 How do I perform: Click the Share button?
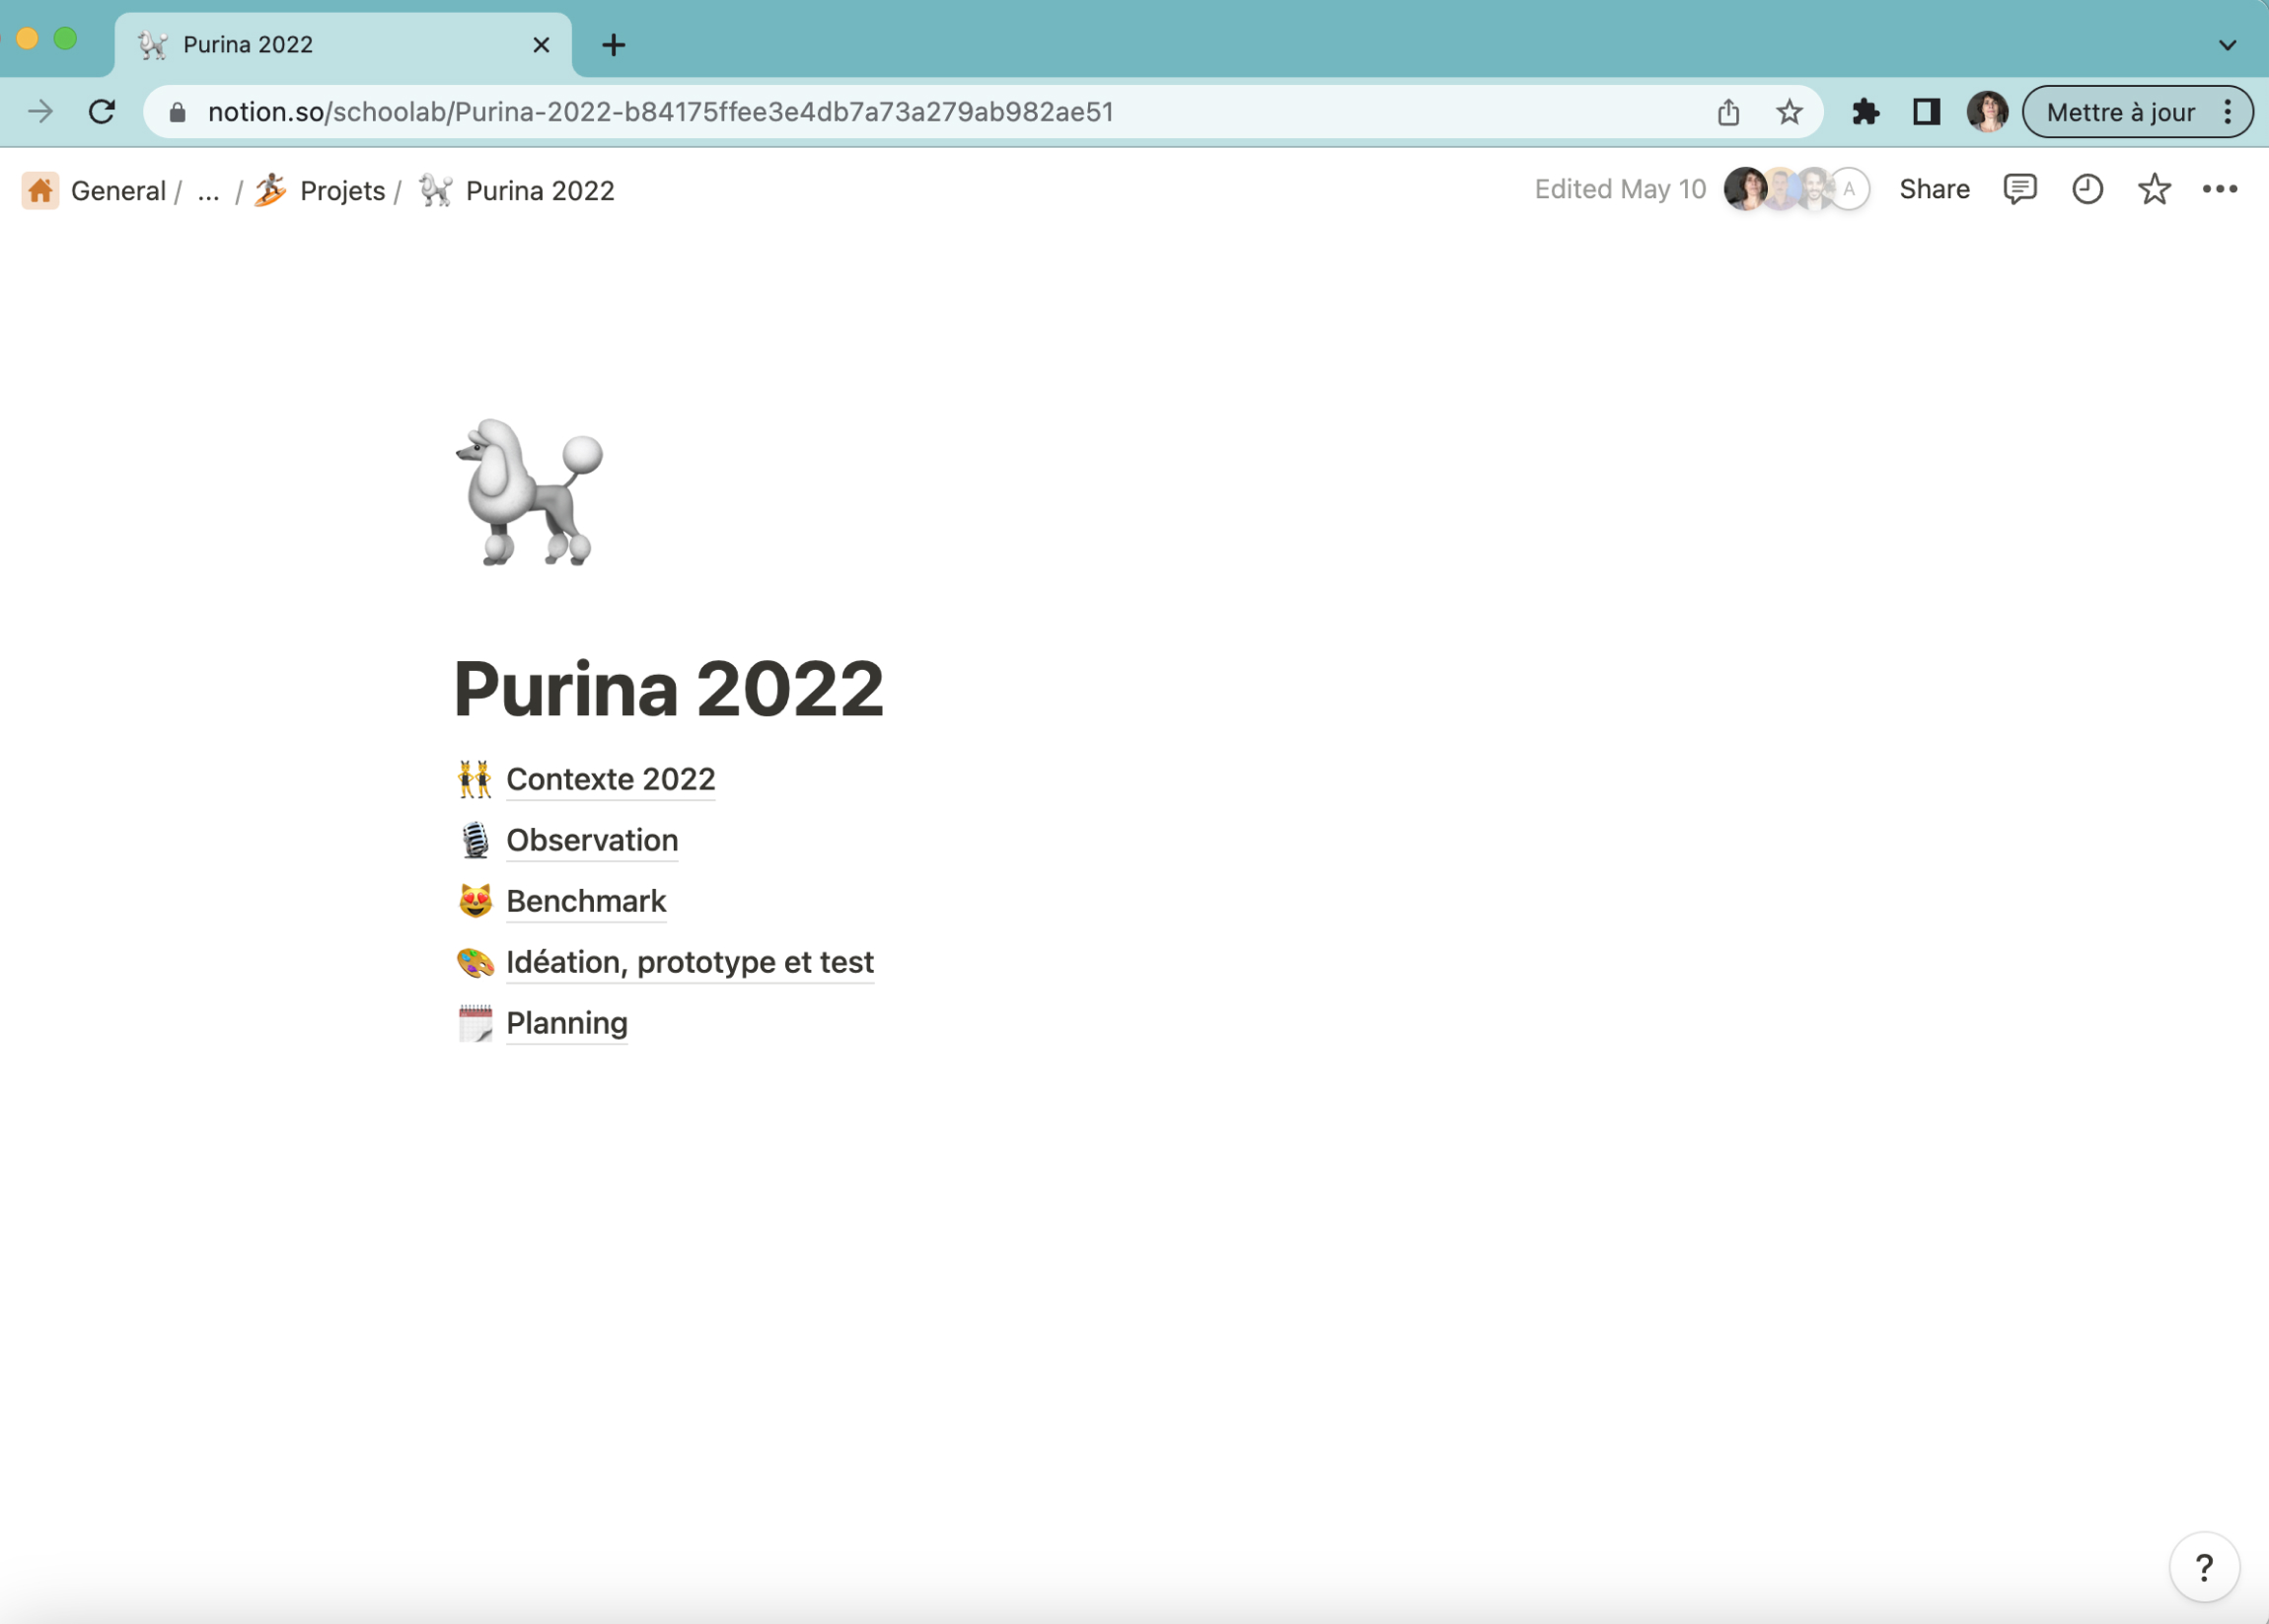point(1934,189)
